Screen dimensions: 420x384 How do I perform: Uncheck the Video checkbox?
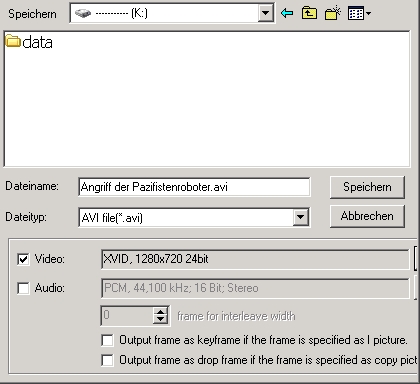(x=23, y=259)
